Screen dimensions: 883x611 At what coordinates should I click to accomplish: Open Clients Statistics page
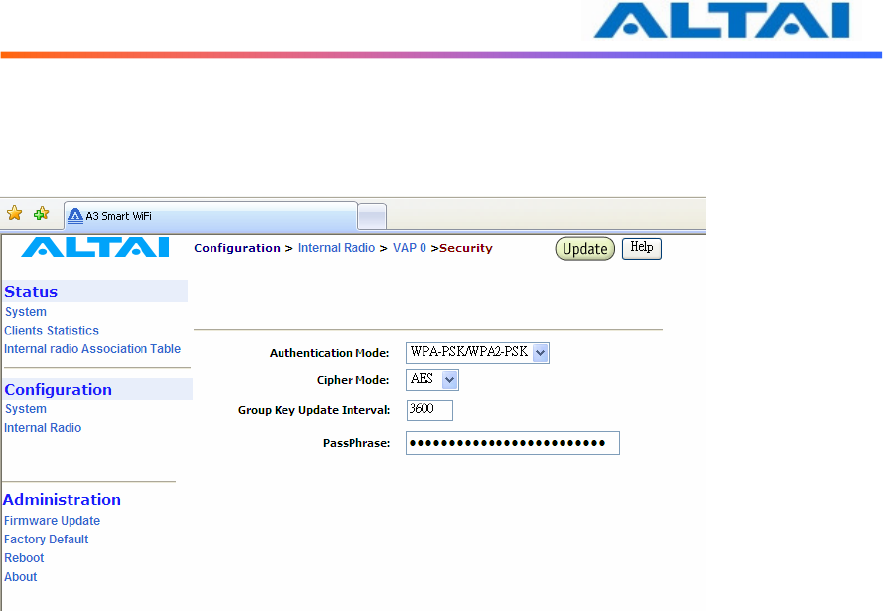[51, 331]
